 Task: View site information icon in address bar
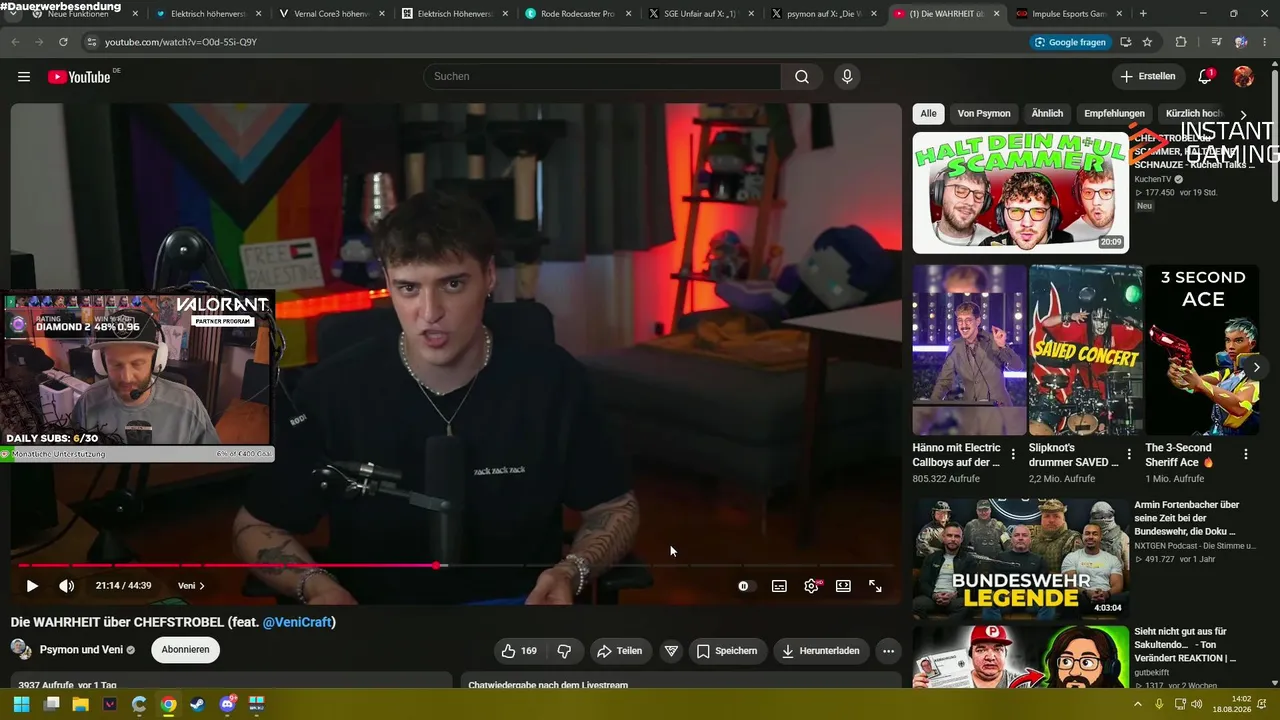pos(91,42)
